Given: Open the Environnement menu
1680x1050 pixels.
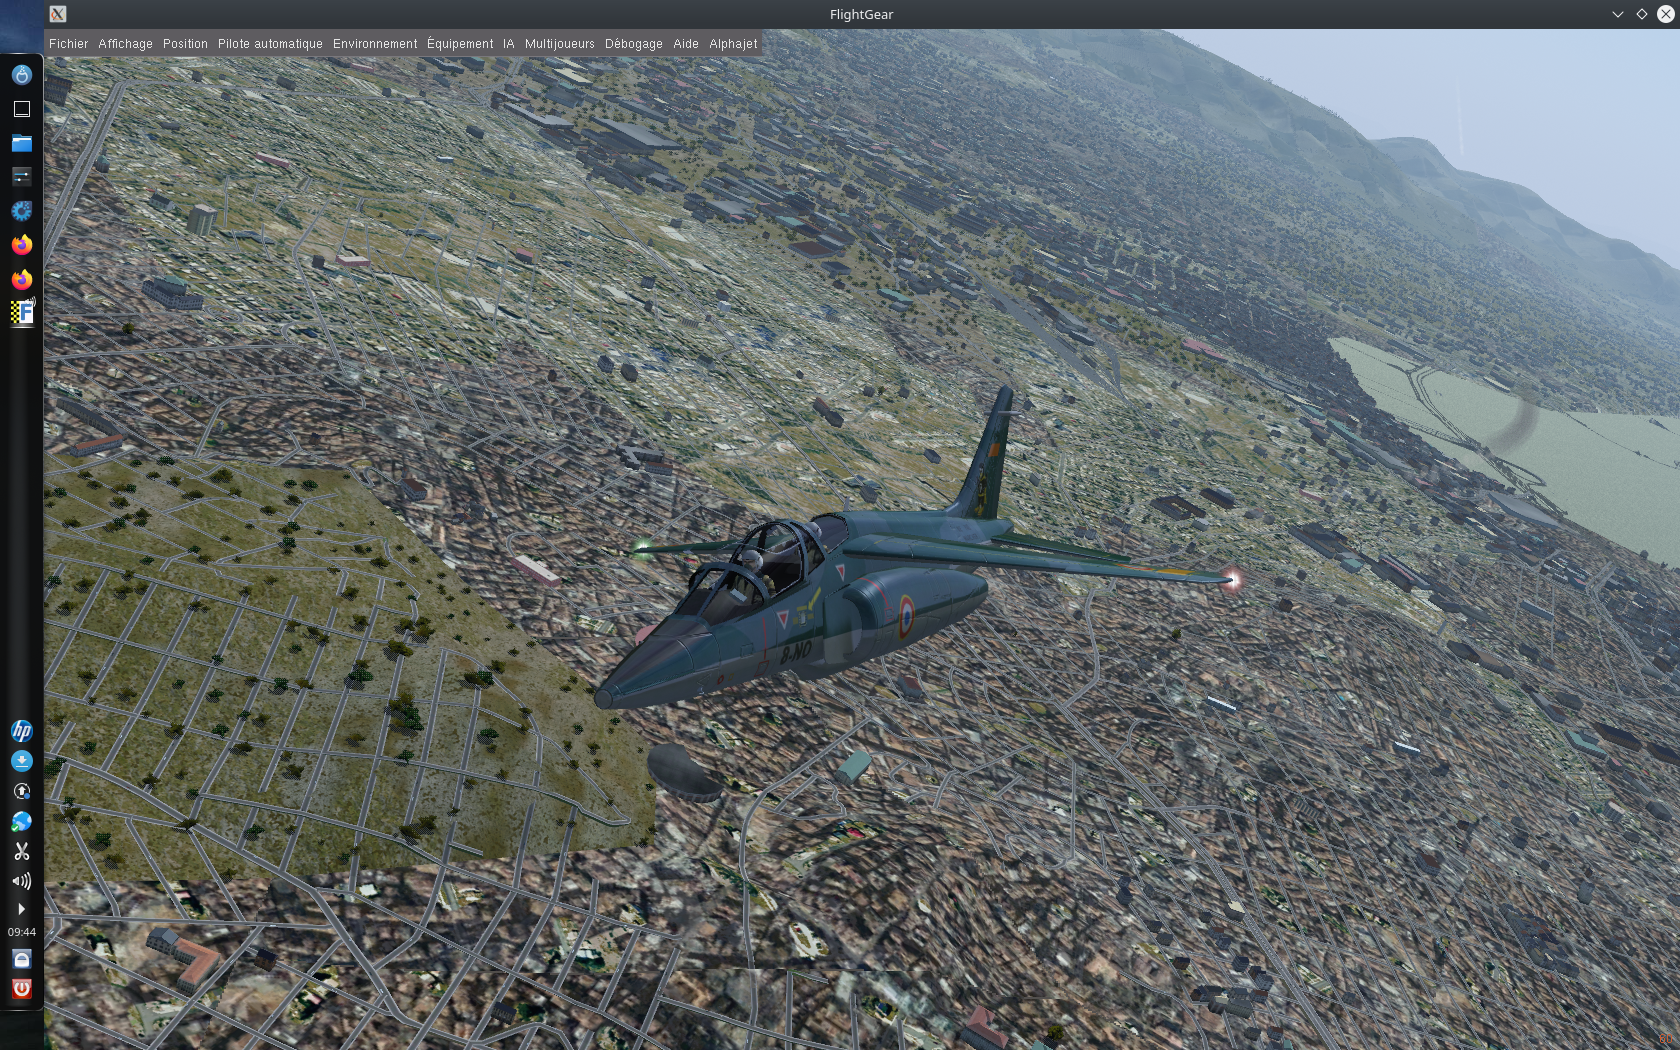Looking at the screenshot, I should click(x=375, y=44).
